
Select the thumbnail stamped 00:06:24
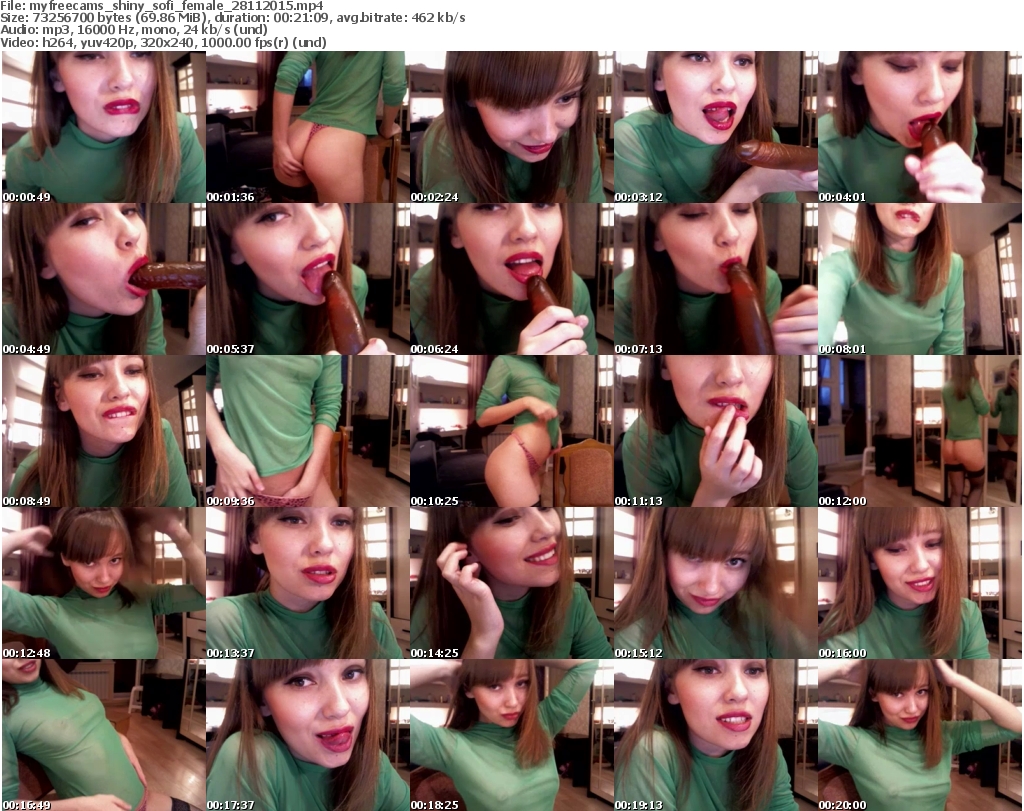pyautogui.click(x=511, y=279)
